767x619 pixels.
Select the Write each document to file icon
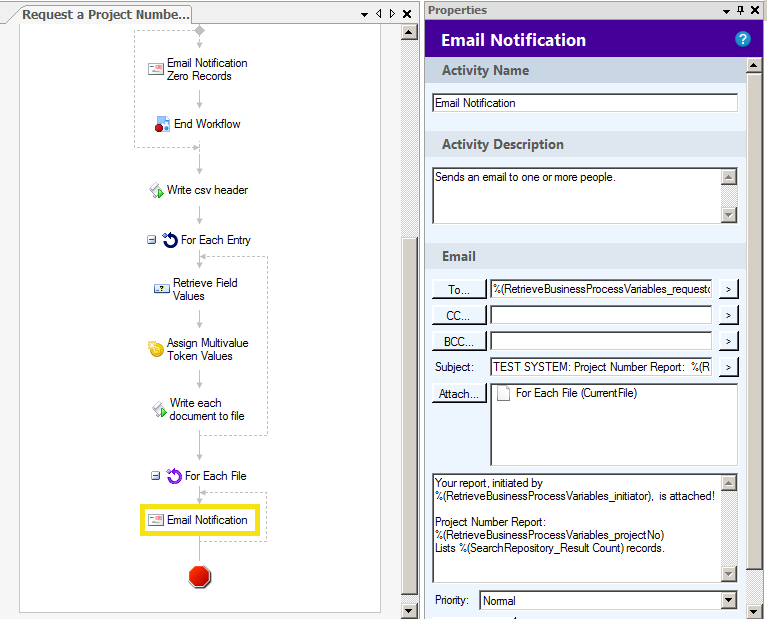pyautogui.click(x=156, y=409)
